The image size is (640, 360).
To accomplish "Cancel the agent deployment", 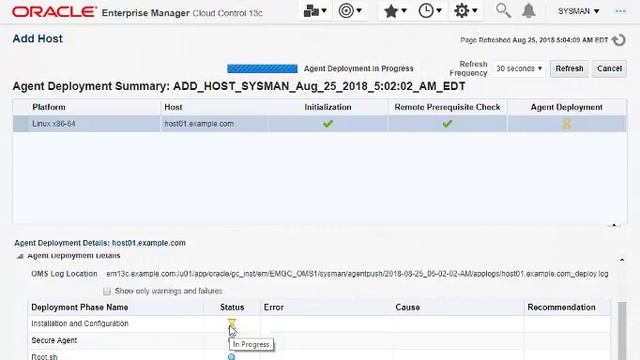I will (609, 69).
